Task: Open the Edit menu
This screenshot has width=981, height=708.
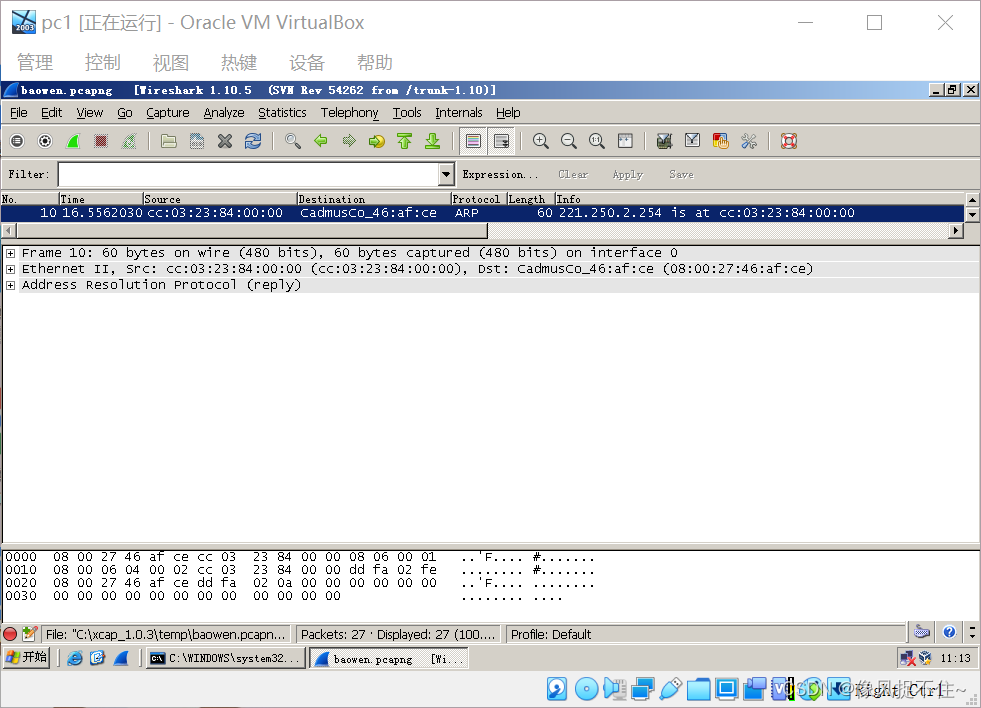Action: coord(51,113)
